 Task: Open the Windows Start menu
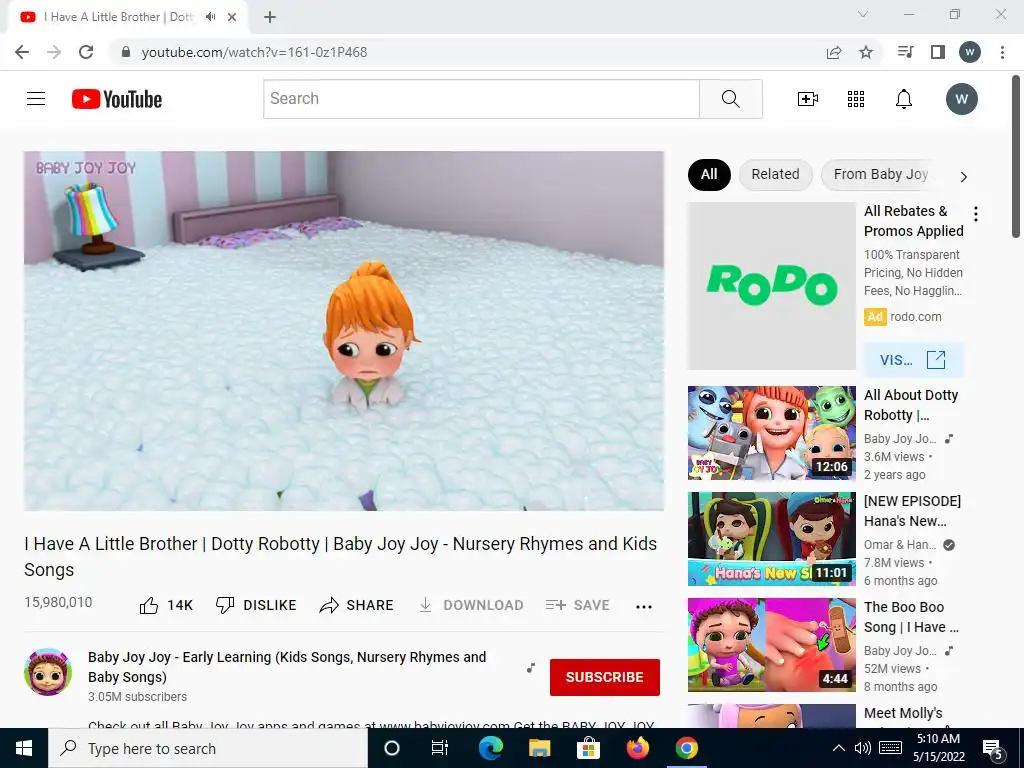[x=24, y=748]
